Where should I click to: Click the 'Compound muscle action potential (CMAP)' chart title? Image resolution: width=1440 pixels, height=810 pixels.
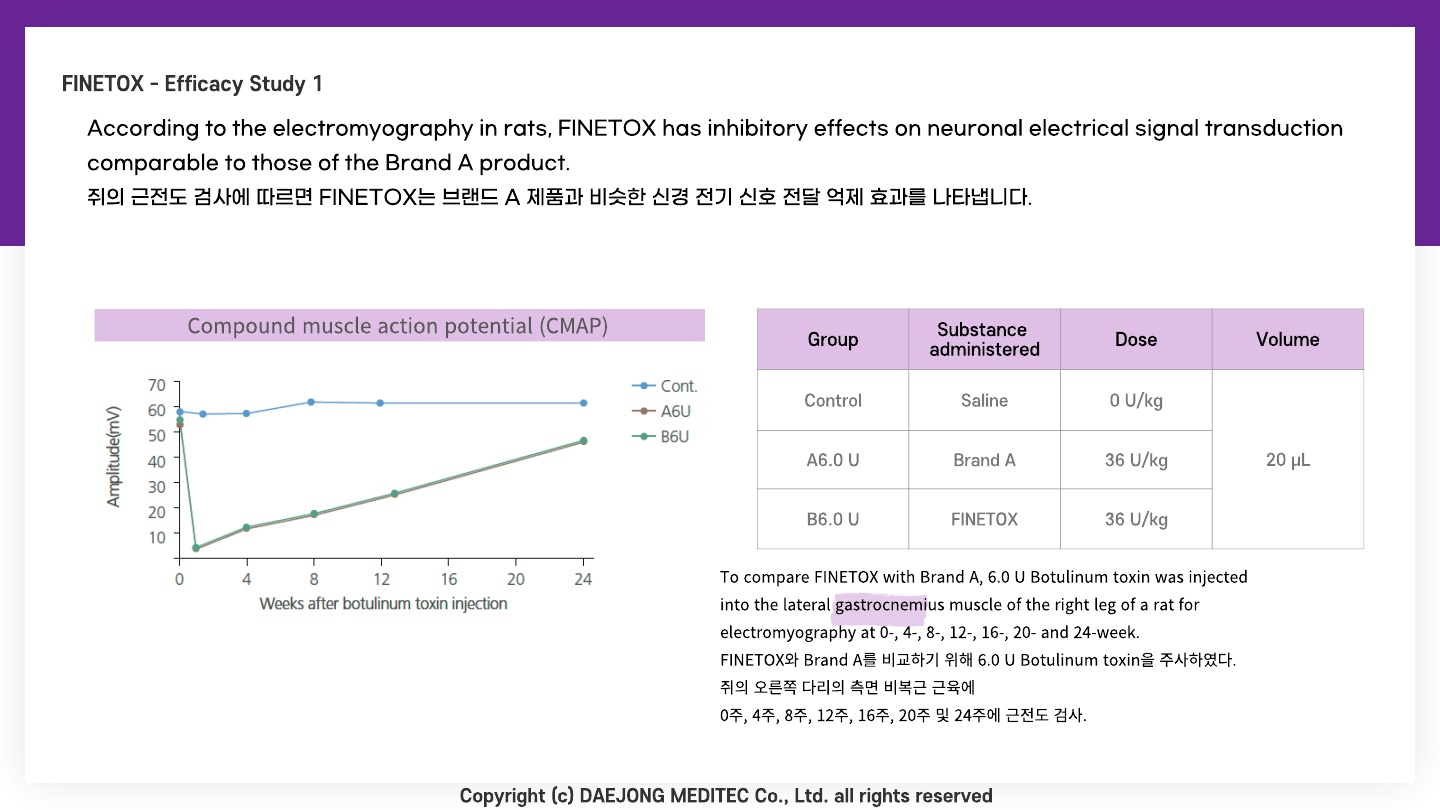pos(398,326)
